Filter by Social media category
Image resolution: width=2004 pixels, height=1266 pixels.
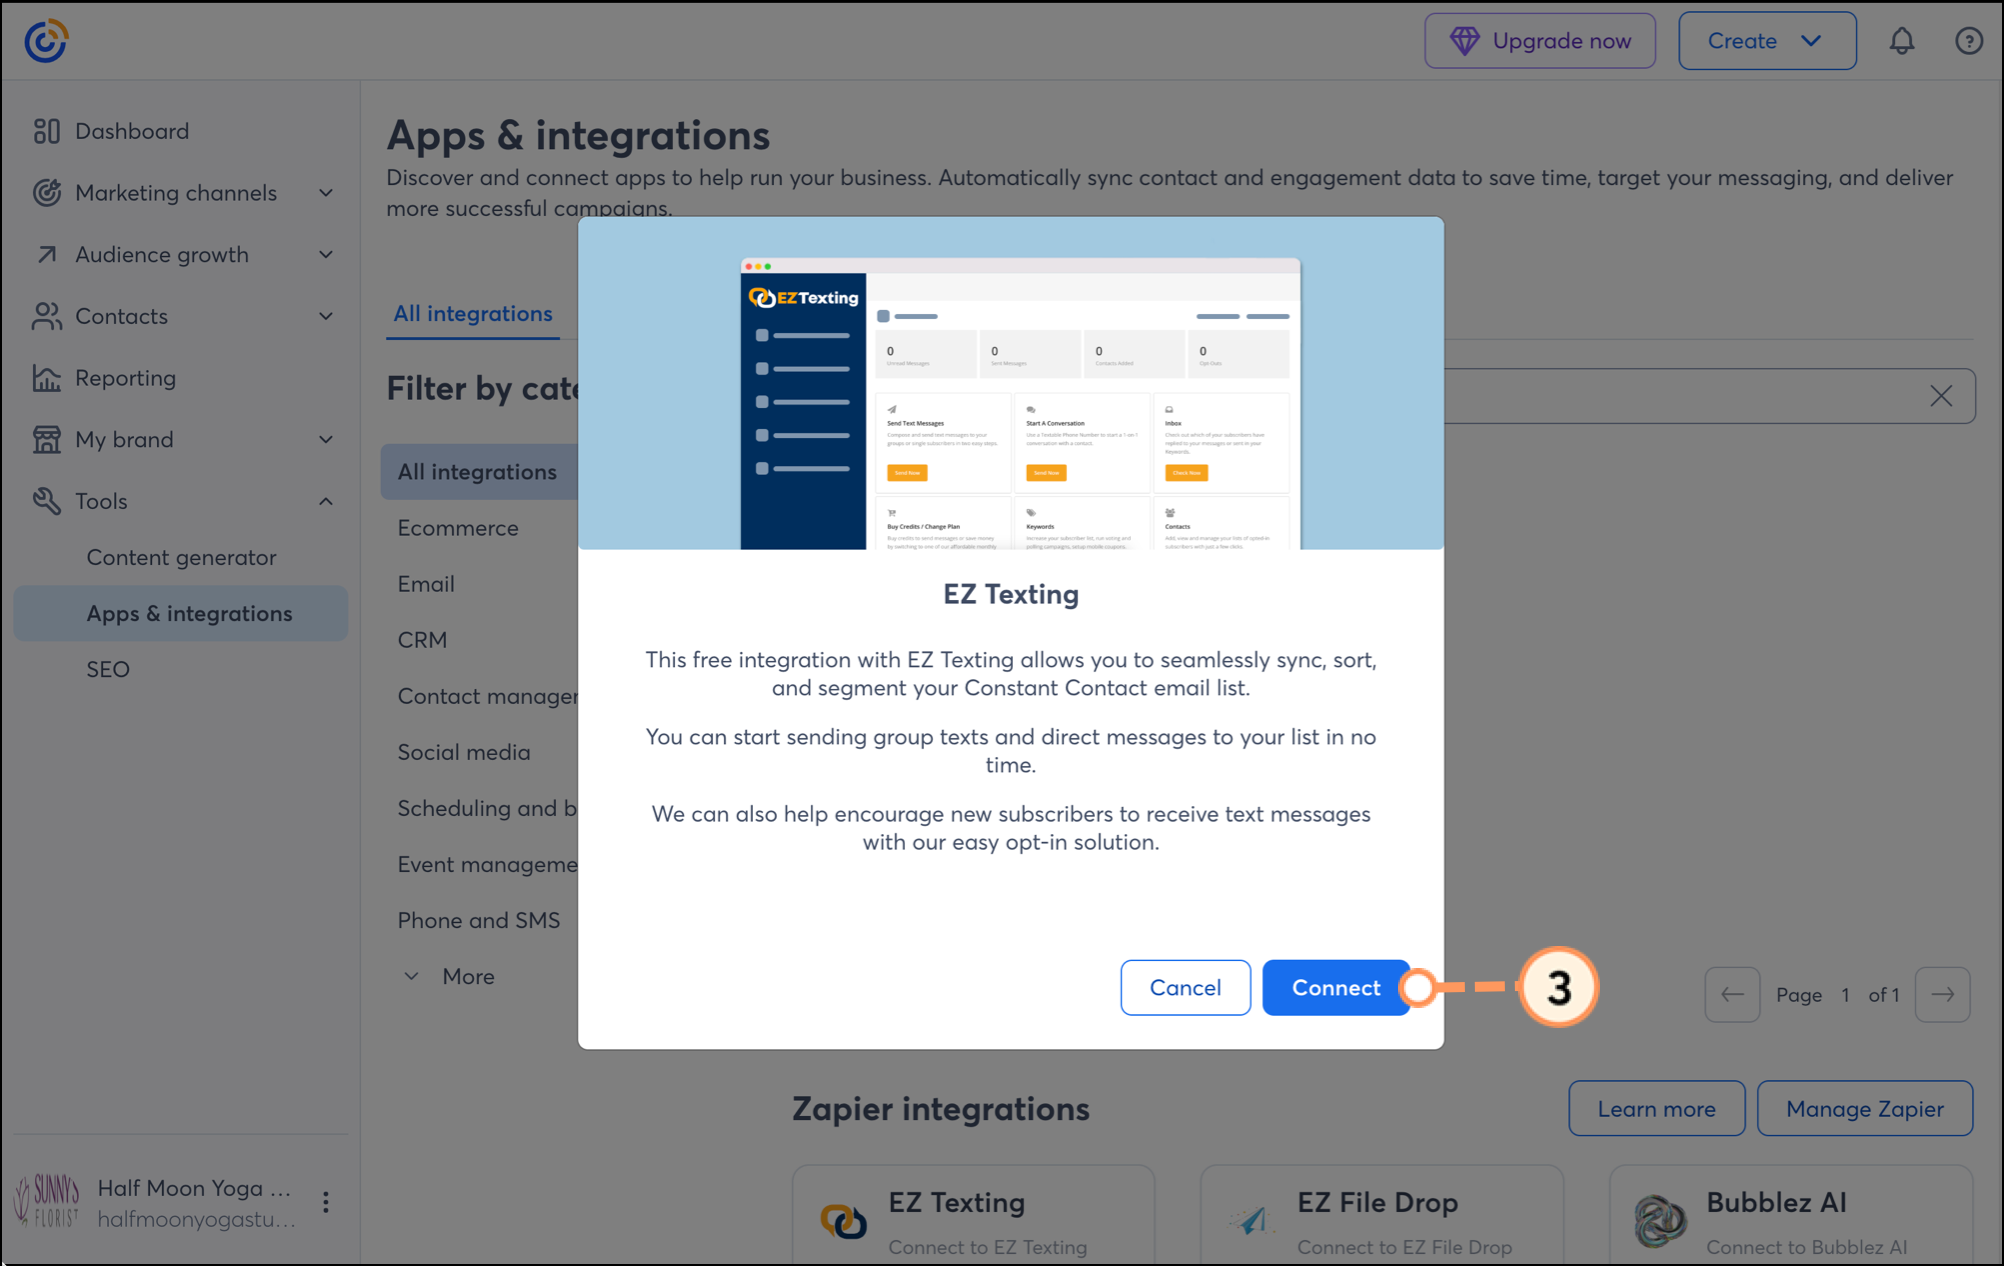[x=464, y=752]
